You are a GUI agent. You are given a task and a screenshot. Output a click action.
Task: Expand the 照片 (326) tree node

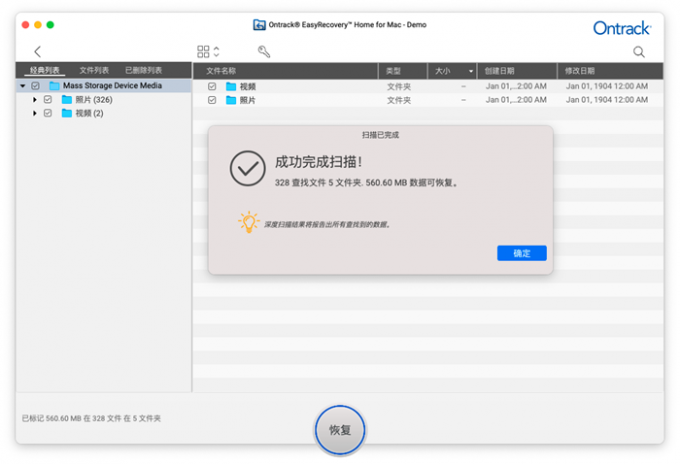pos(35,100)
